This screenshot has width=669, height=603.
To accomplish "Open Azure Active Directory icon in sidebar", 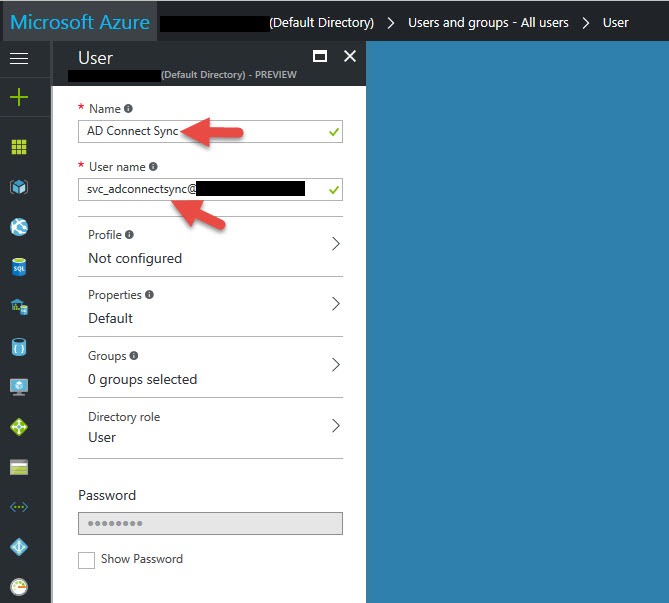I will [19, 547].
